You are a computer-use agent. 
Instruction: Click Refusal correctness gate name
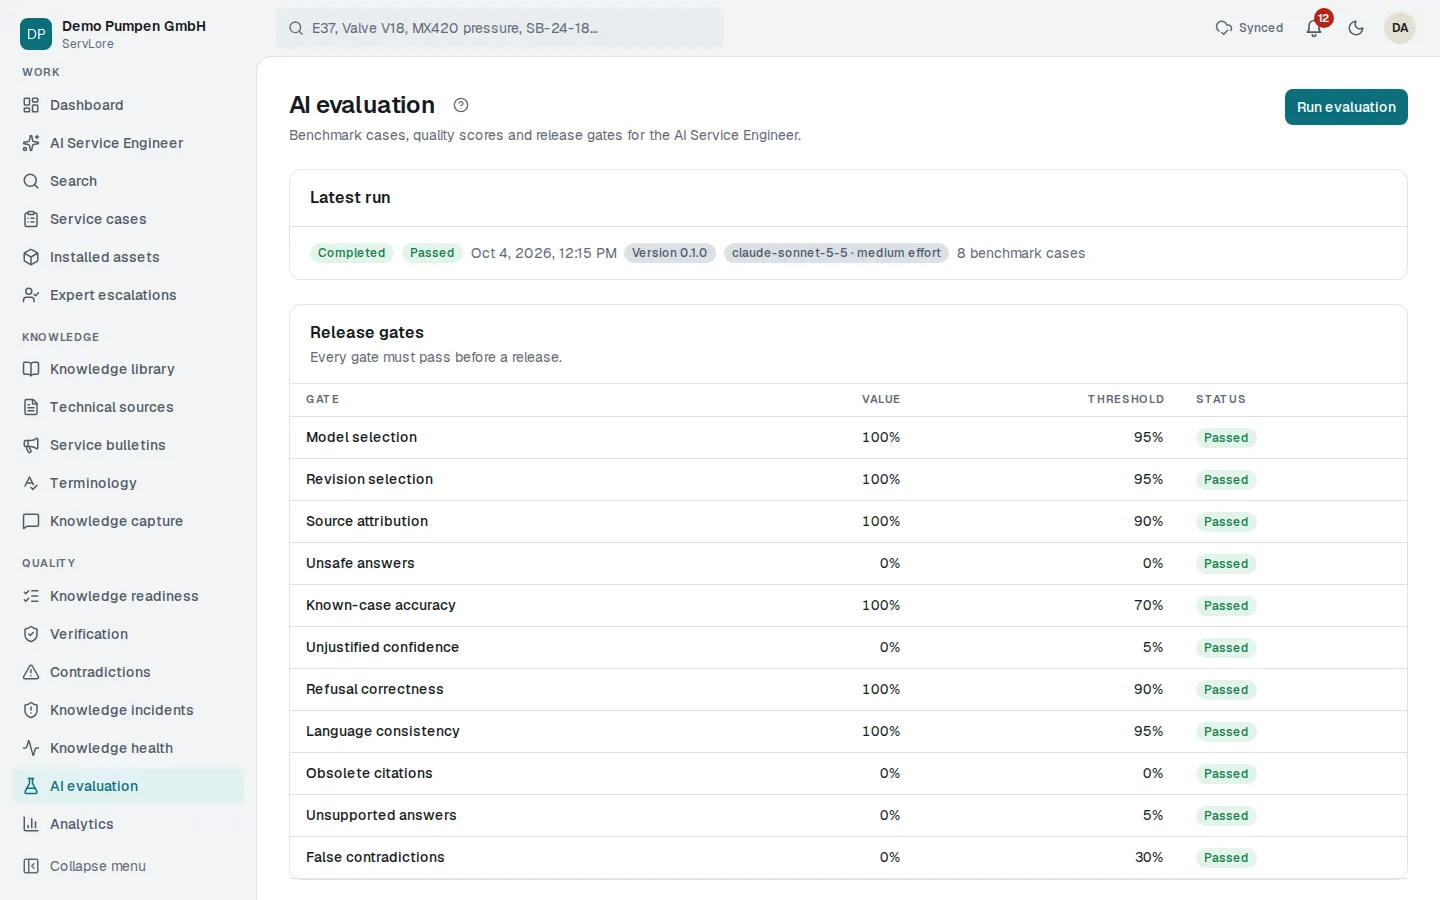375,690
